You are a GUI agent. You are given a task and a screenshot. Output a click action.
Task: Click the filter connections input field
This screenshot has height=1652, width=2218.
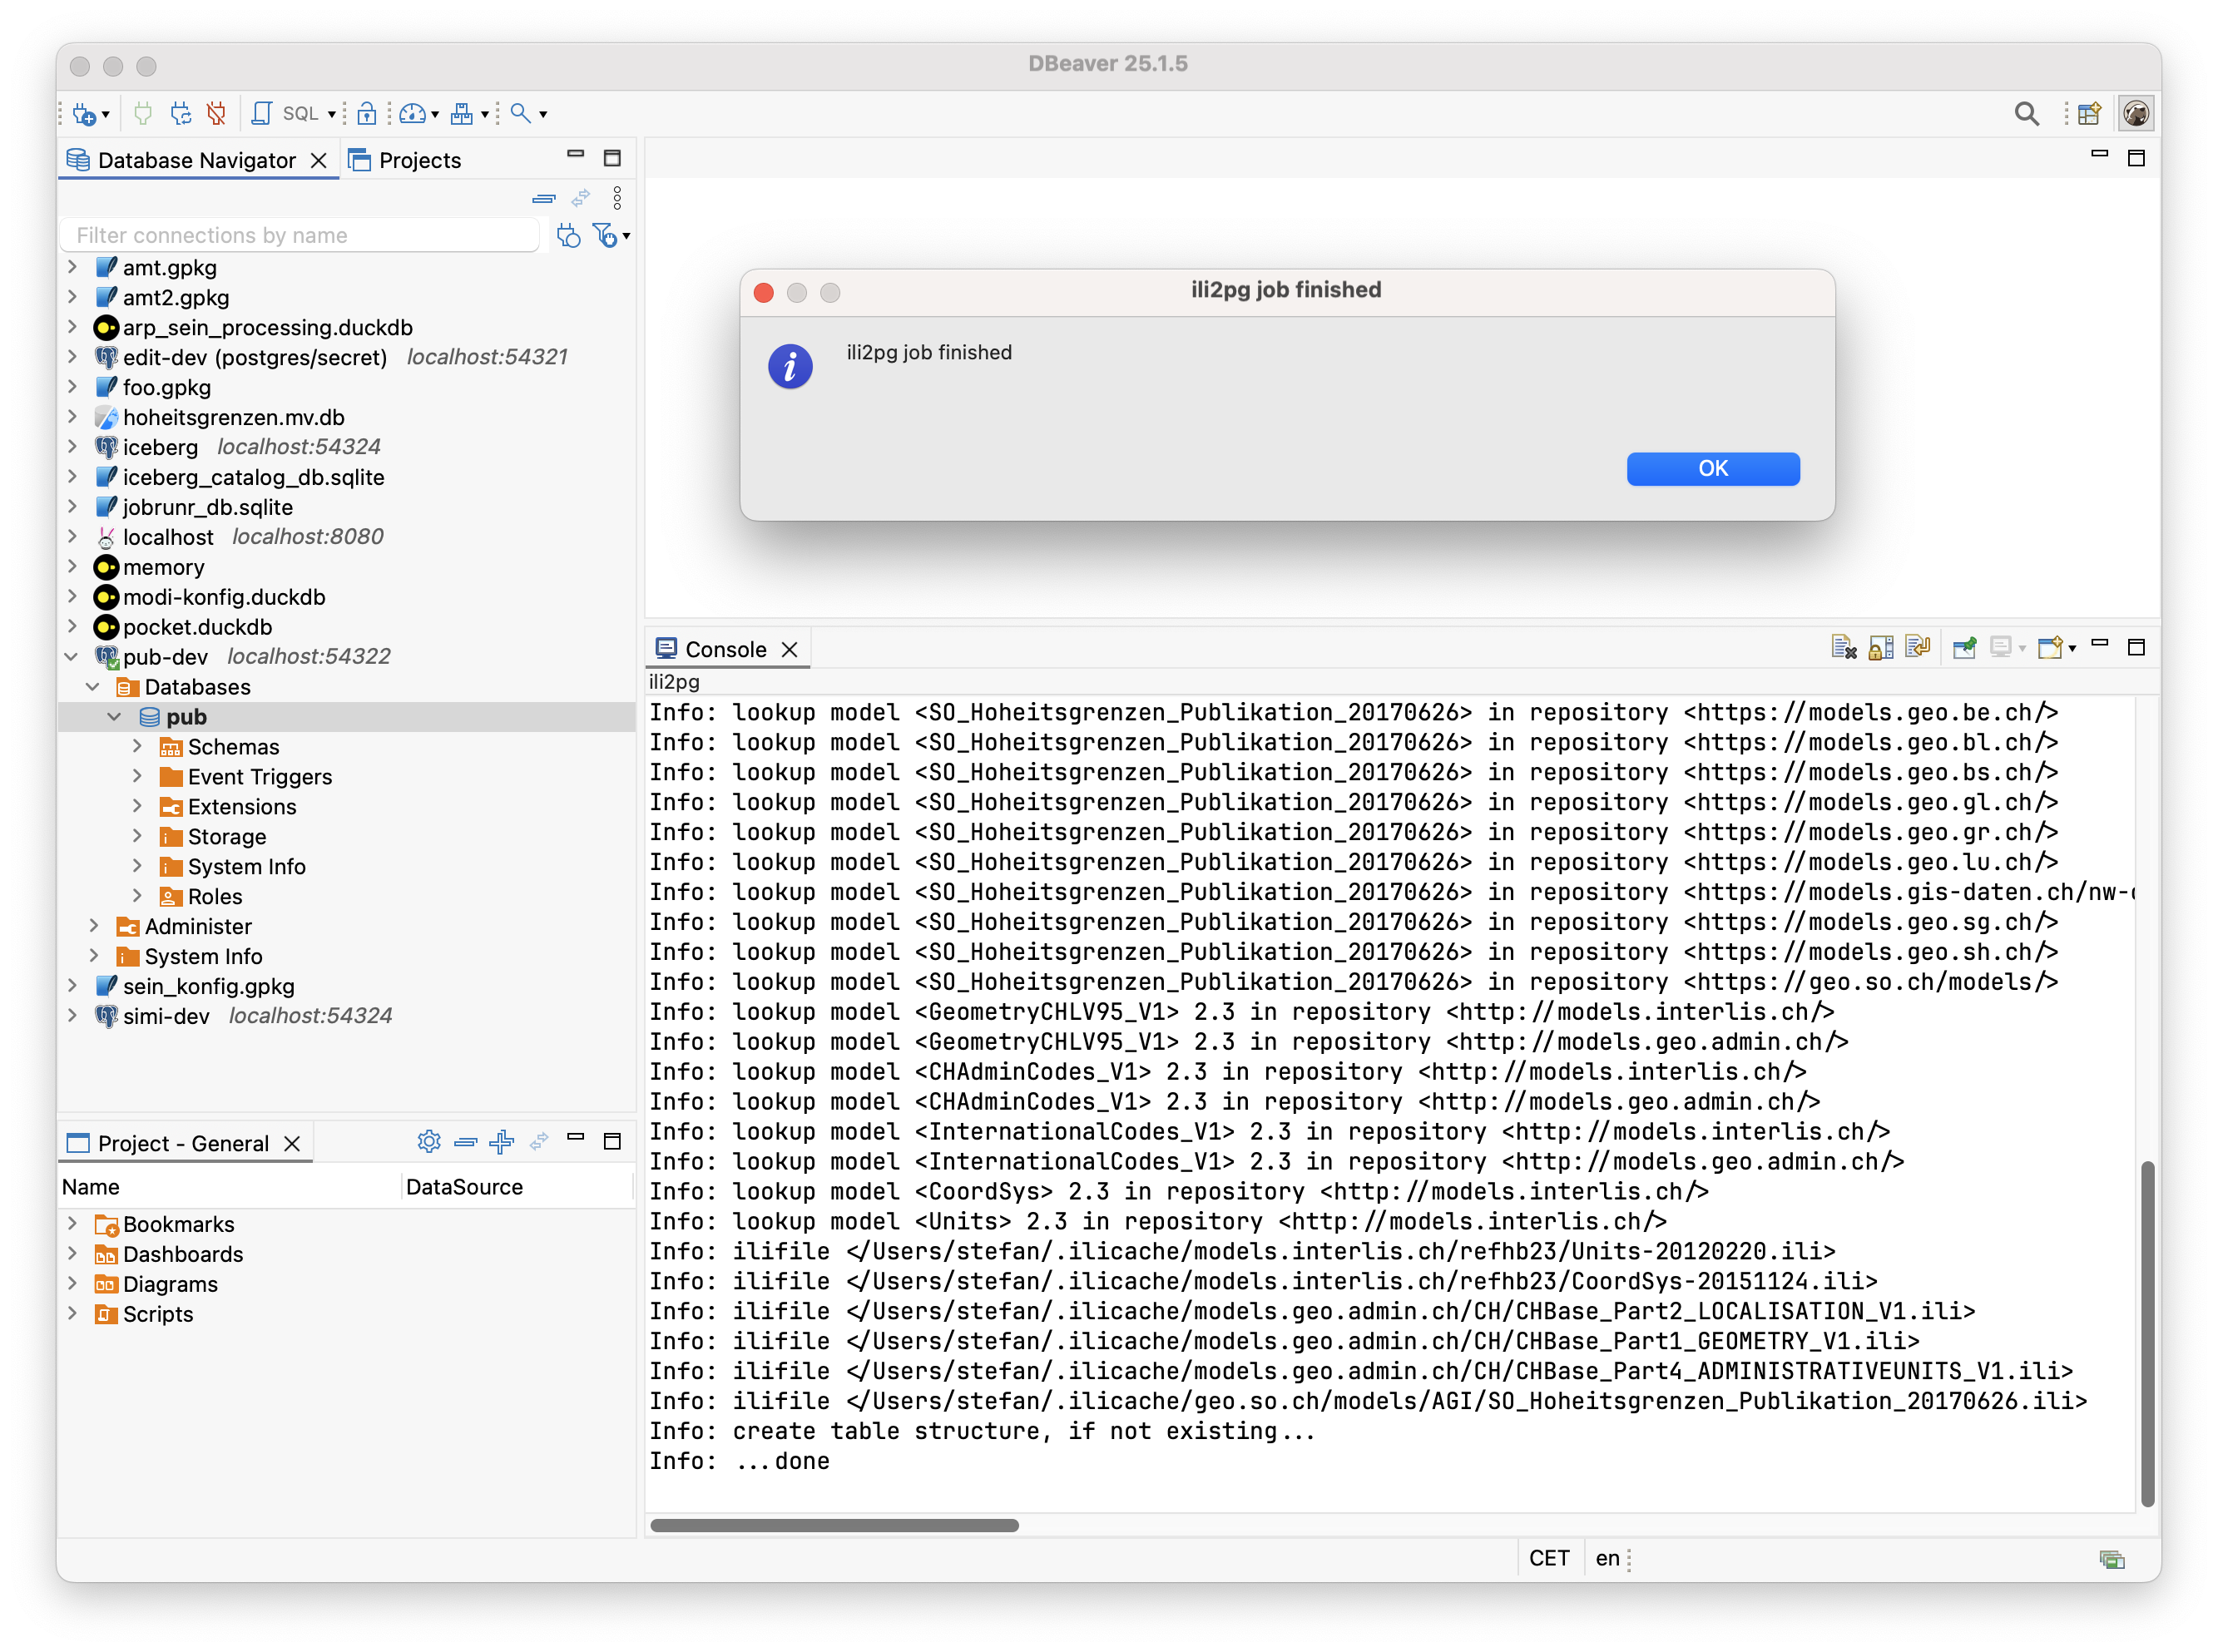click(x=302, y=235)
